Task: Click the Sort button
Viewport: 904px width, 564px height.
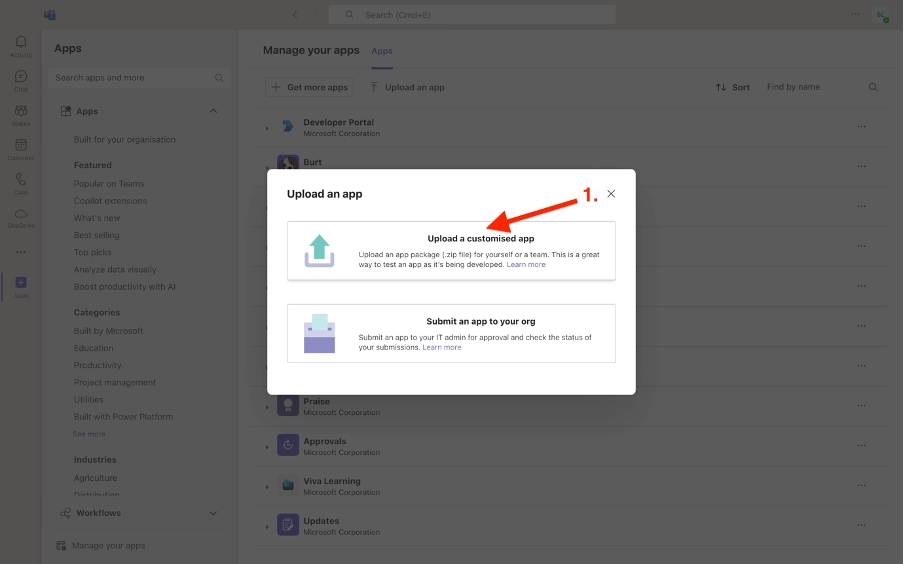Action: click(733, 87)
